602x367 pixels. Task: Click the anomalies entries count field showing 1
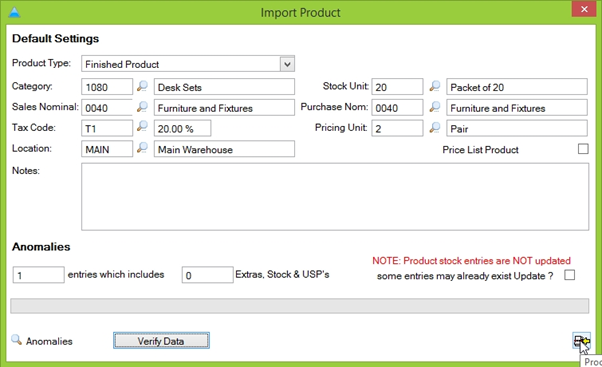point(38,275)
